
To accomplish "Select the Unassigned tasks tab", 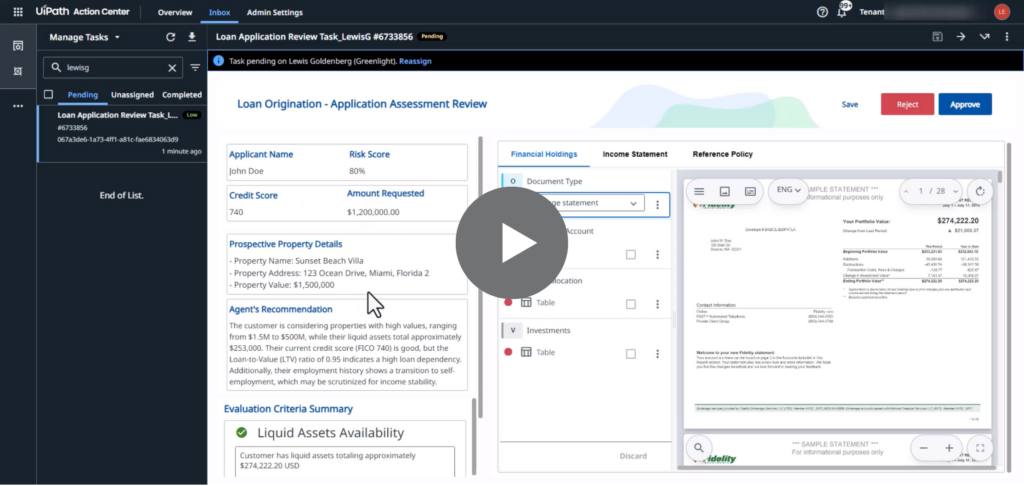I will (132, 95).
